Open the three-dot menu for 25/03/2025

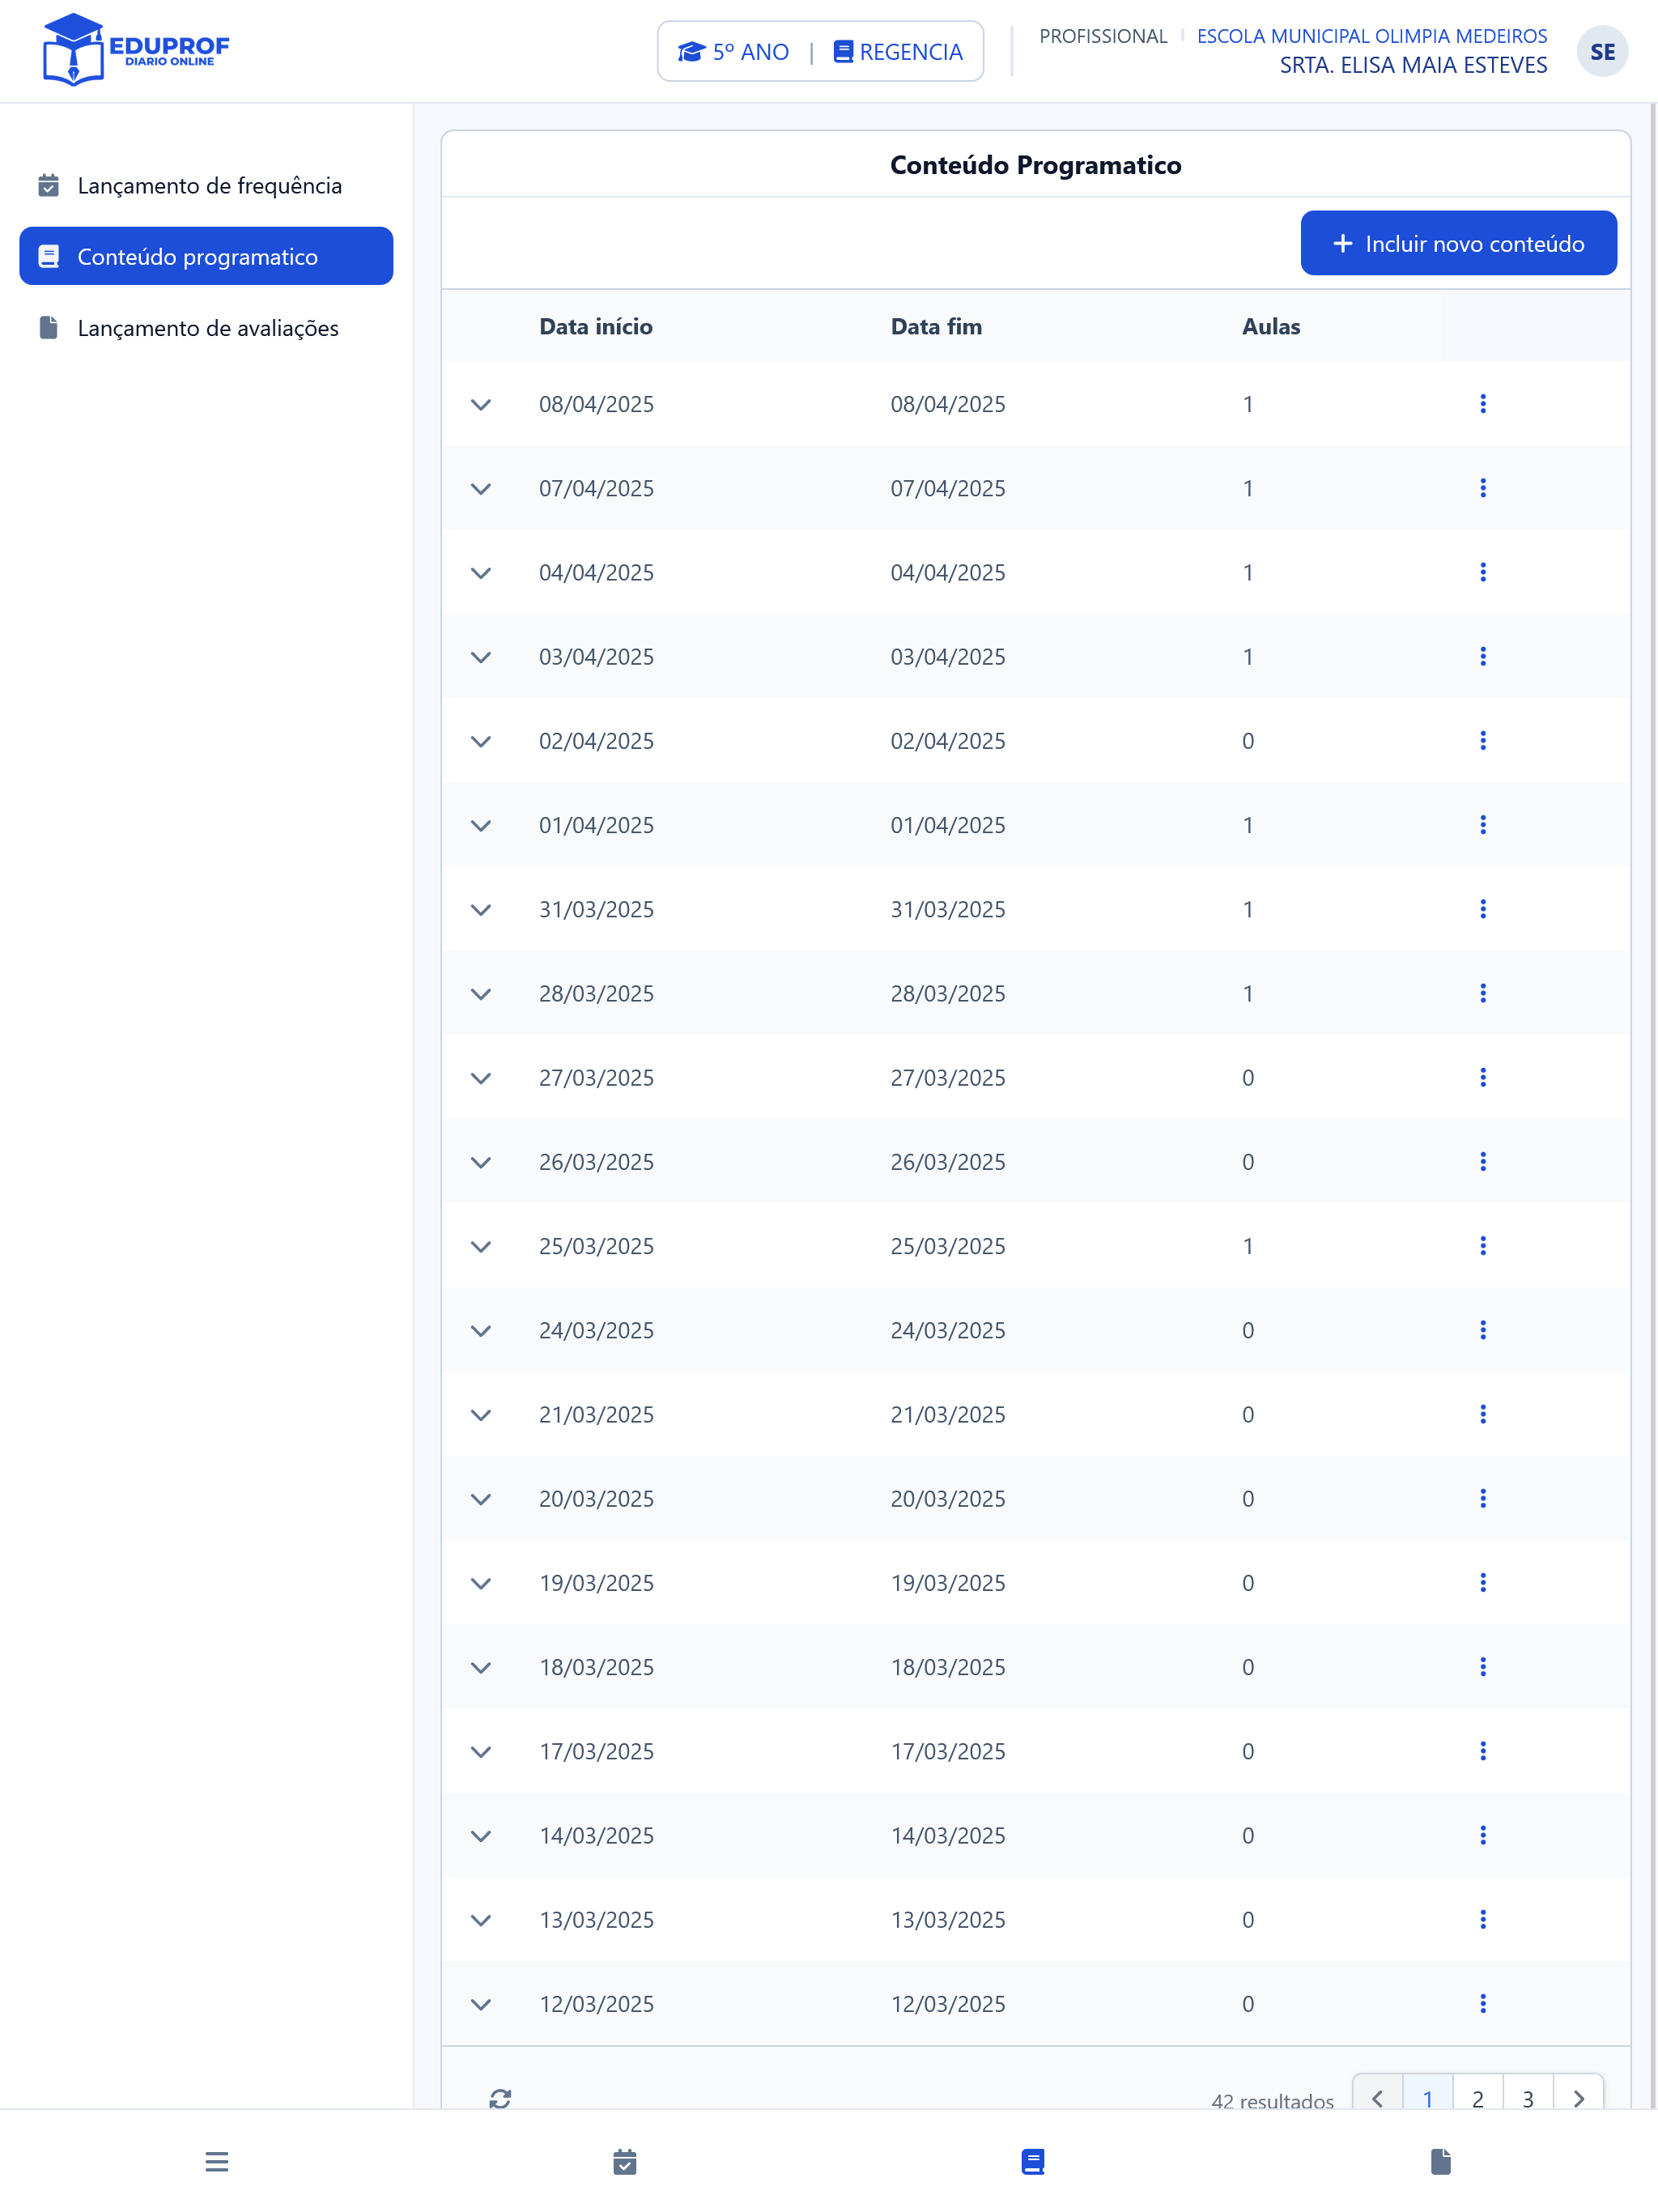1482,1246
